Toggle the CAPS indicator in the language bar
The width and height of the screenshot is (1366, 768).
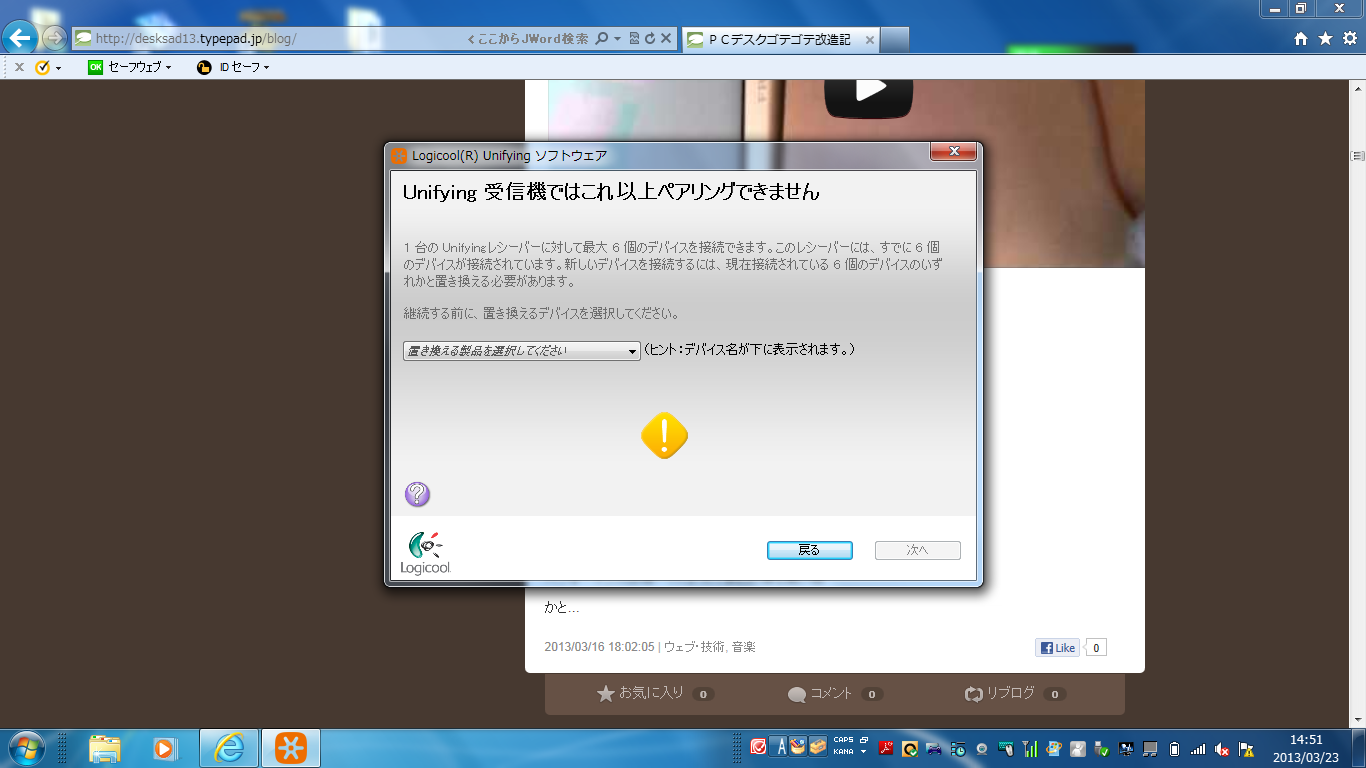[x=843, y=740]
